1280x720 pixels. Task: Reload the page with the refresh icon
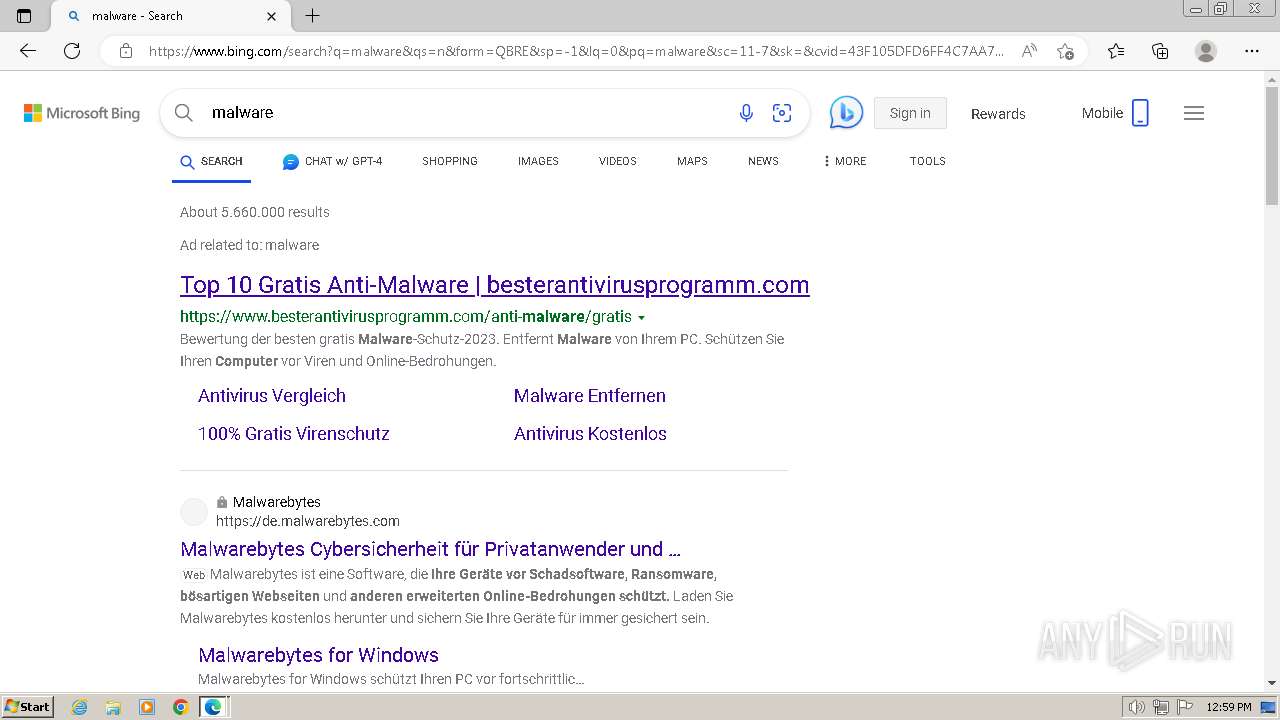[x=72, y=51]
